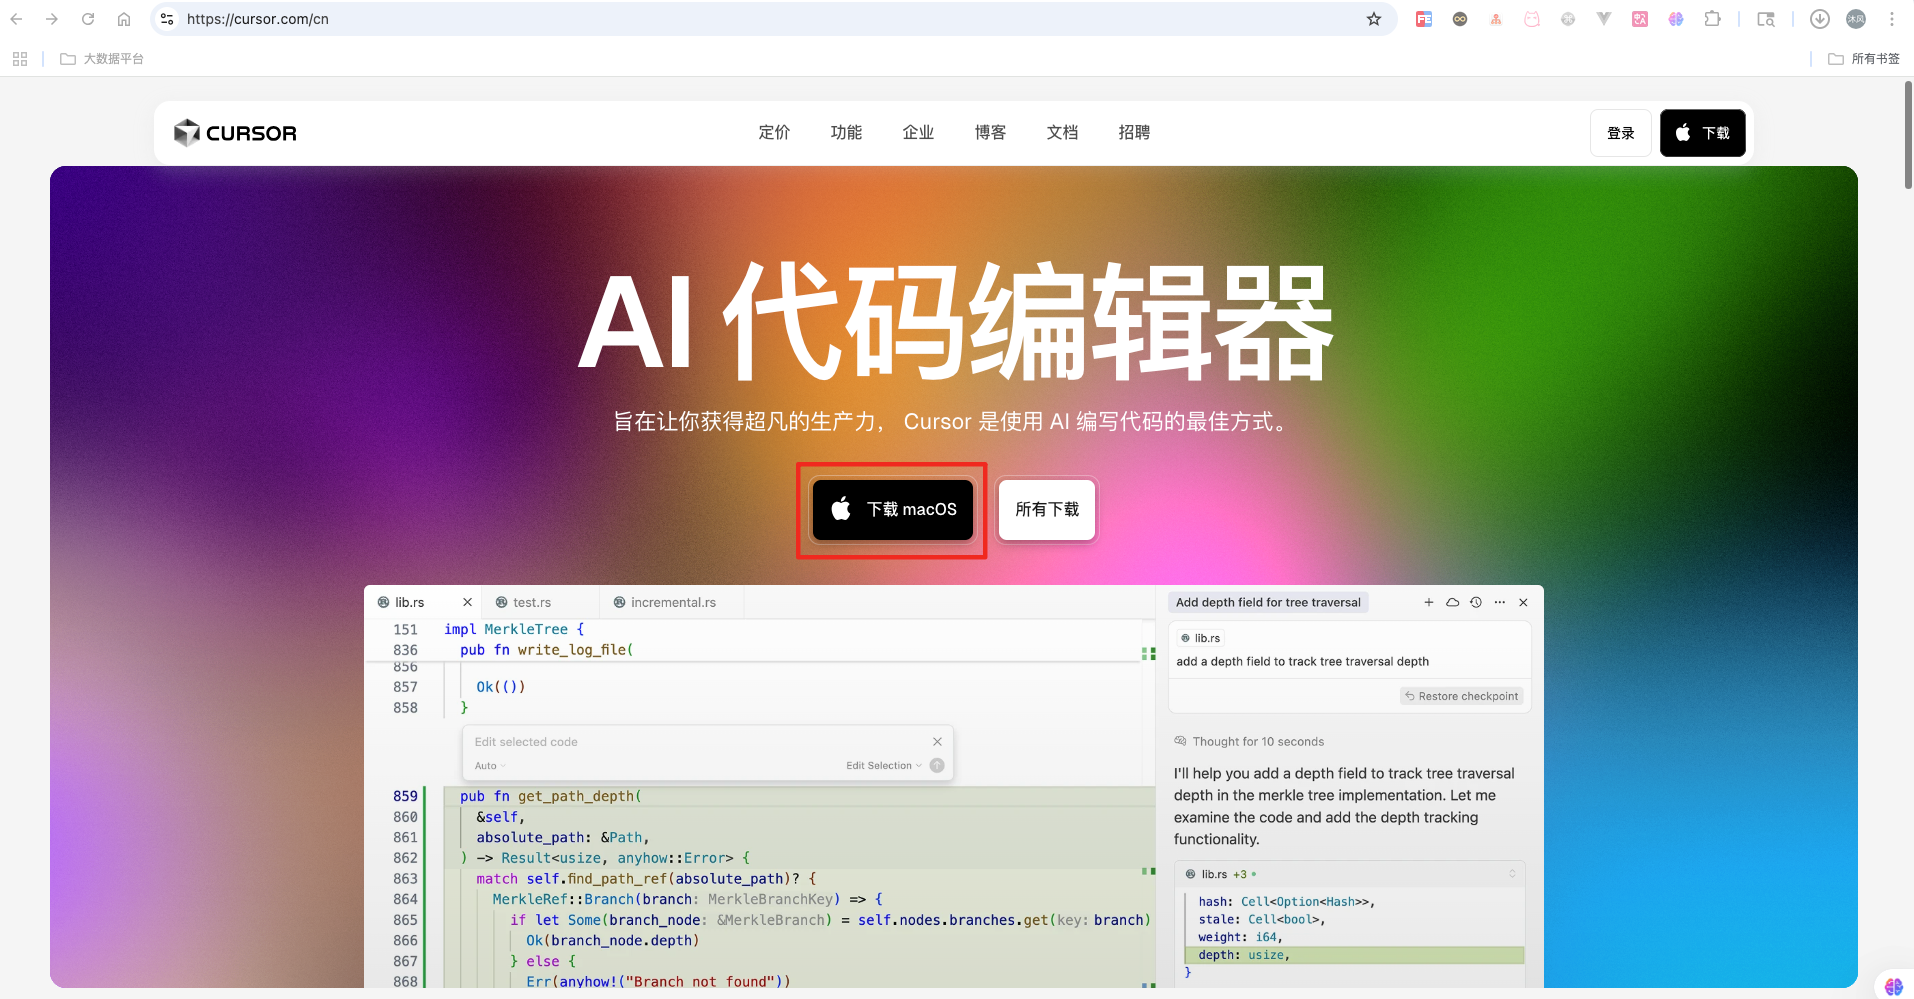Go to the browser home page
1914x999 pixels.
tap(124, 19)
